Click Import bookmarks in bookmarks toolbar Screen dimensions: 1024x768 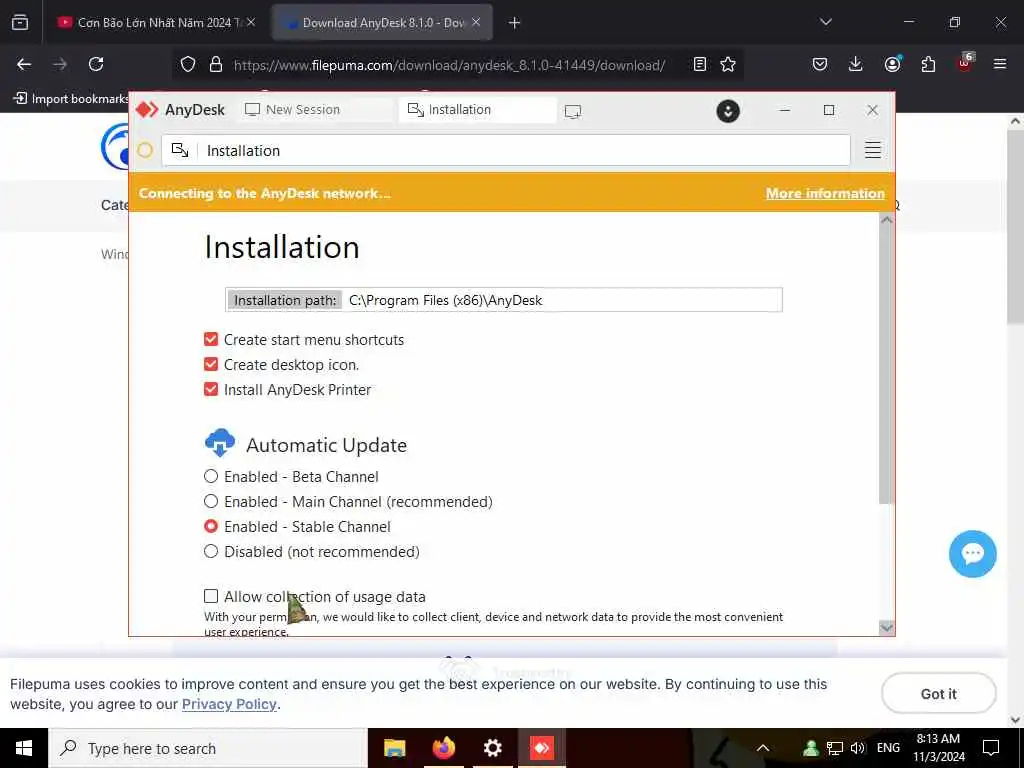point(71,99)
